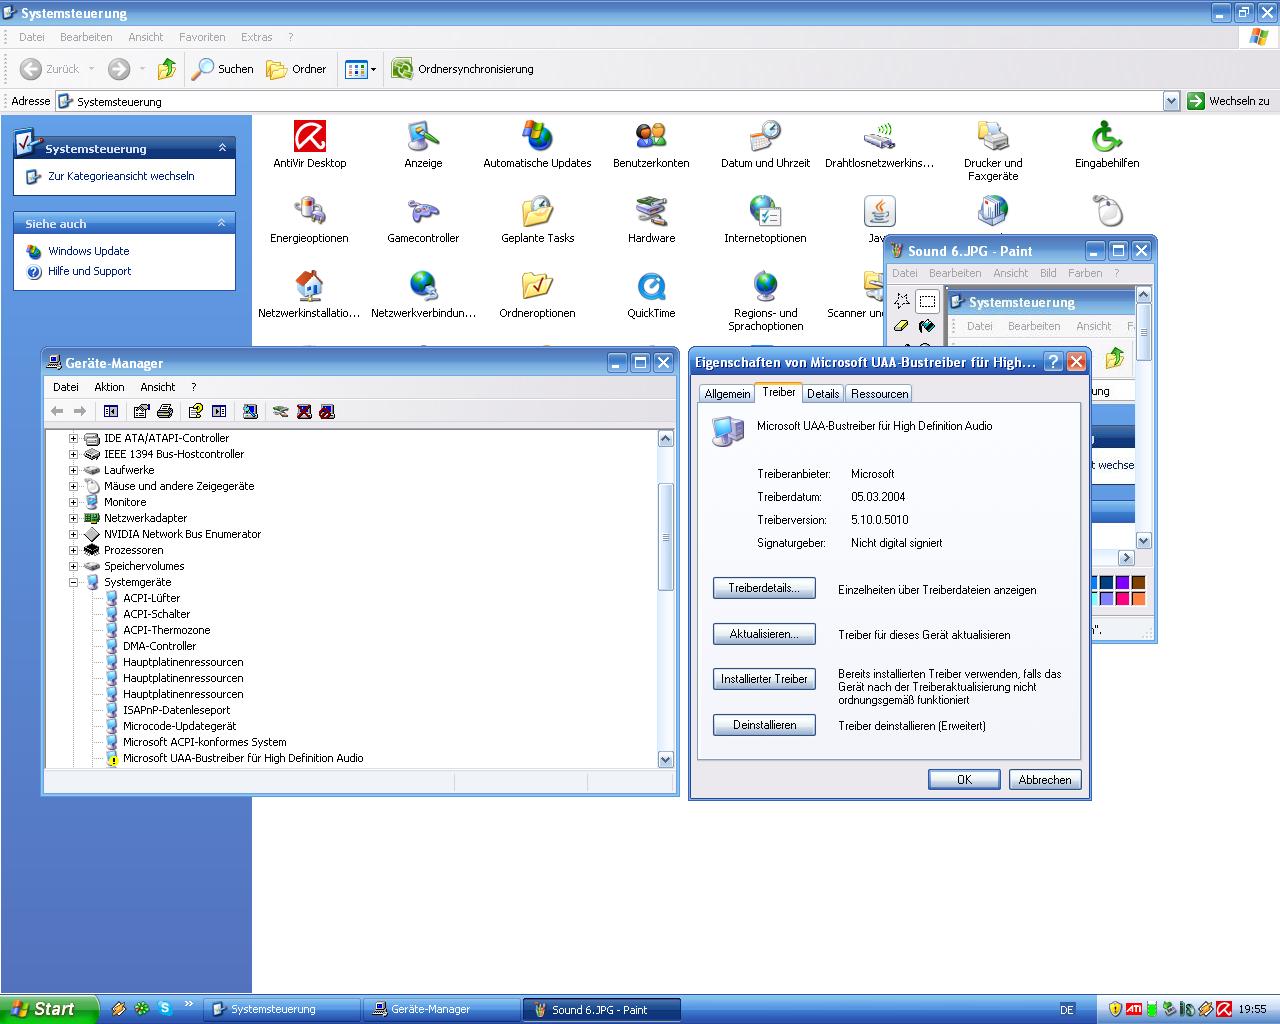Screen dimensions: 1280x1024
Task: Click OK in the properties dialog
Action: point(964,780)
